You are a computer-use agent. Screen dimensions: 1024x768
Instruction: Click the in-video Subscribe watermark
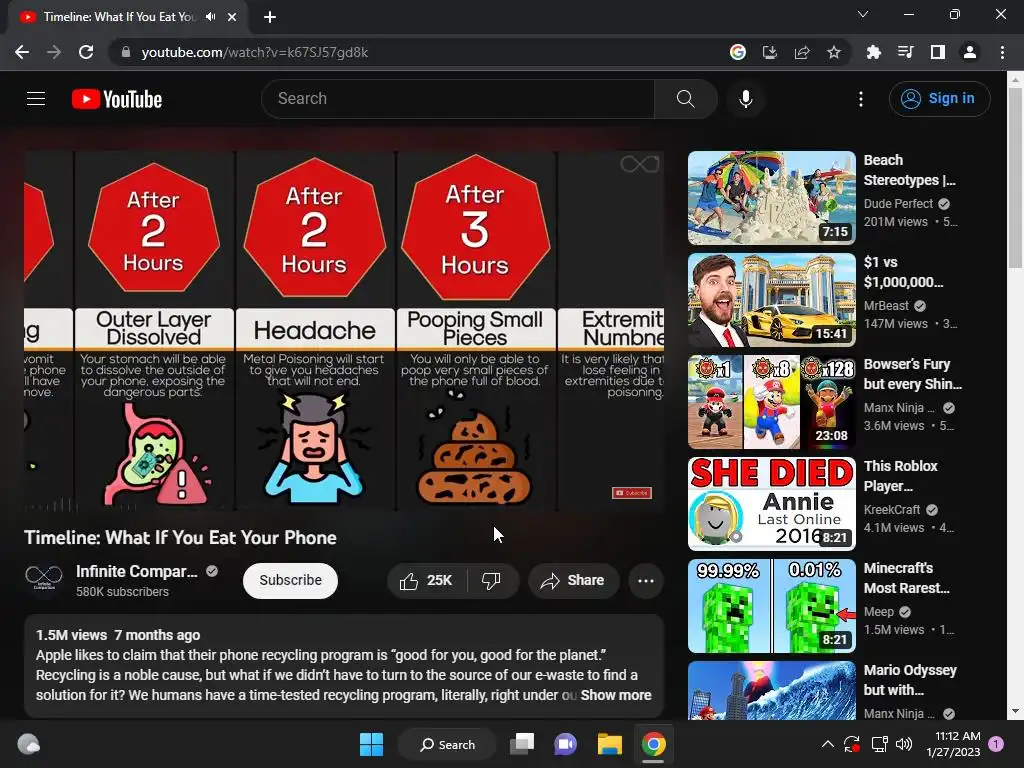(x=632, y=493)
